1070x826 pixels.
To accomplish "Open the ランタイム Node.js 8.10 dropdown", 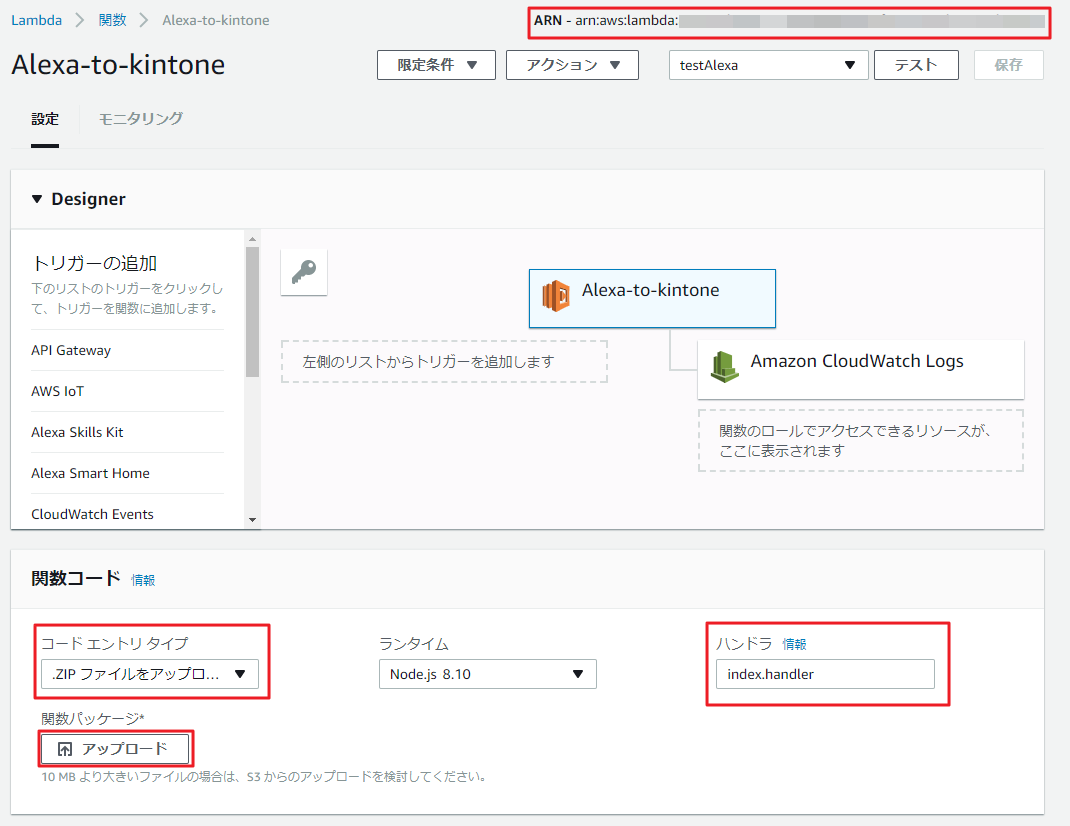I will click(487, 674).
